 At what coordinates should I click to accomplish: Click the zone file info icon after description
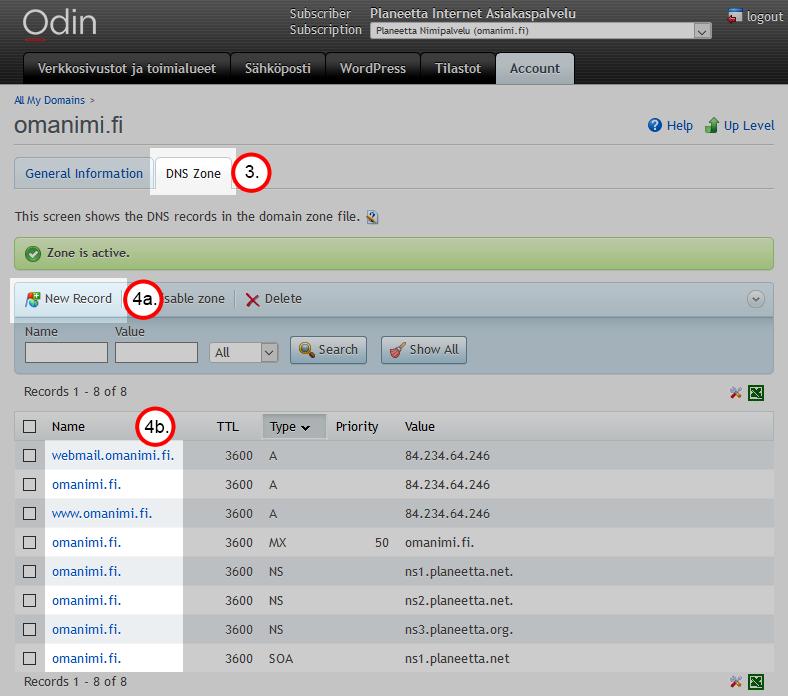pos(372,217)
